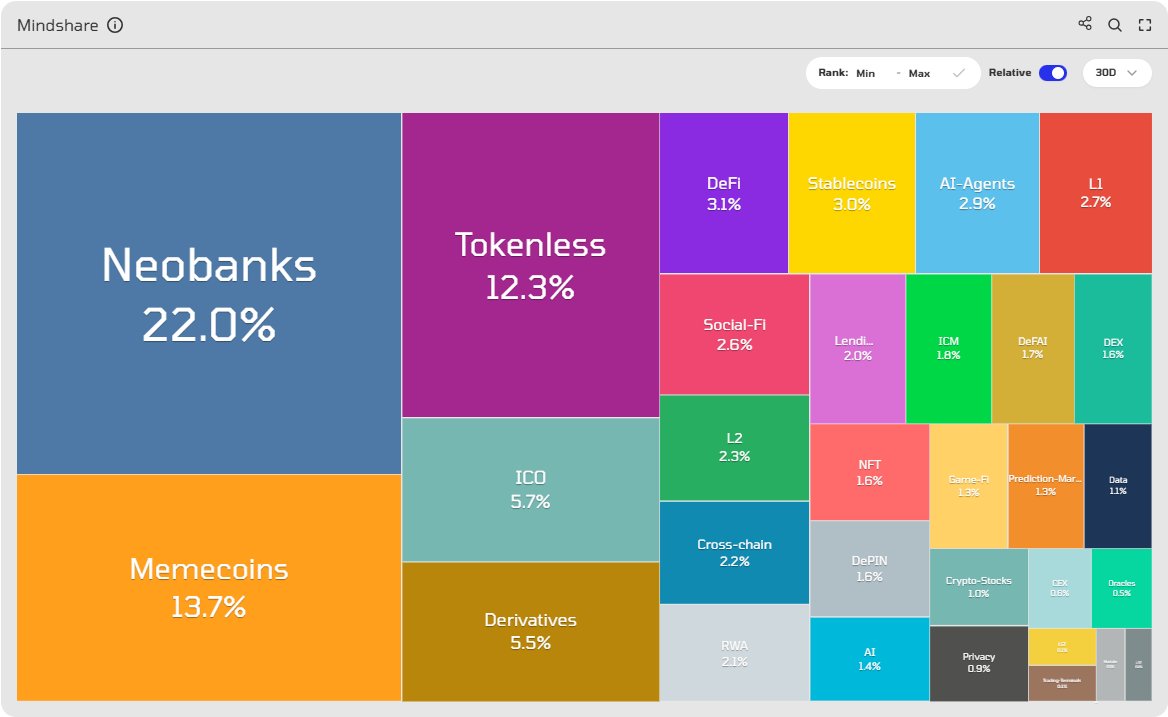Focus the Rank Min input field
This screenshot has height=717, width=1168.
pos(872,73)
